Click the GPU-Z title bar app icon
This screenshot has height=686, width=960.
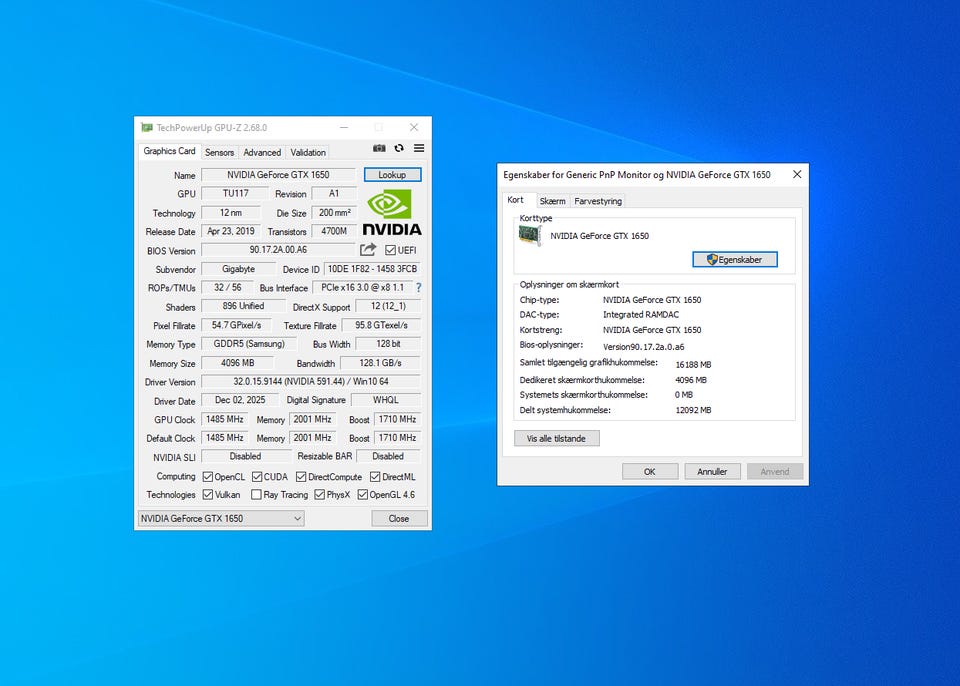[x=146, y=128]
